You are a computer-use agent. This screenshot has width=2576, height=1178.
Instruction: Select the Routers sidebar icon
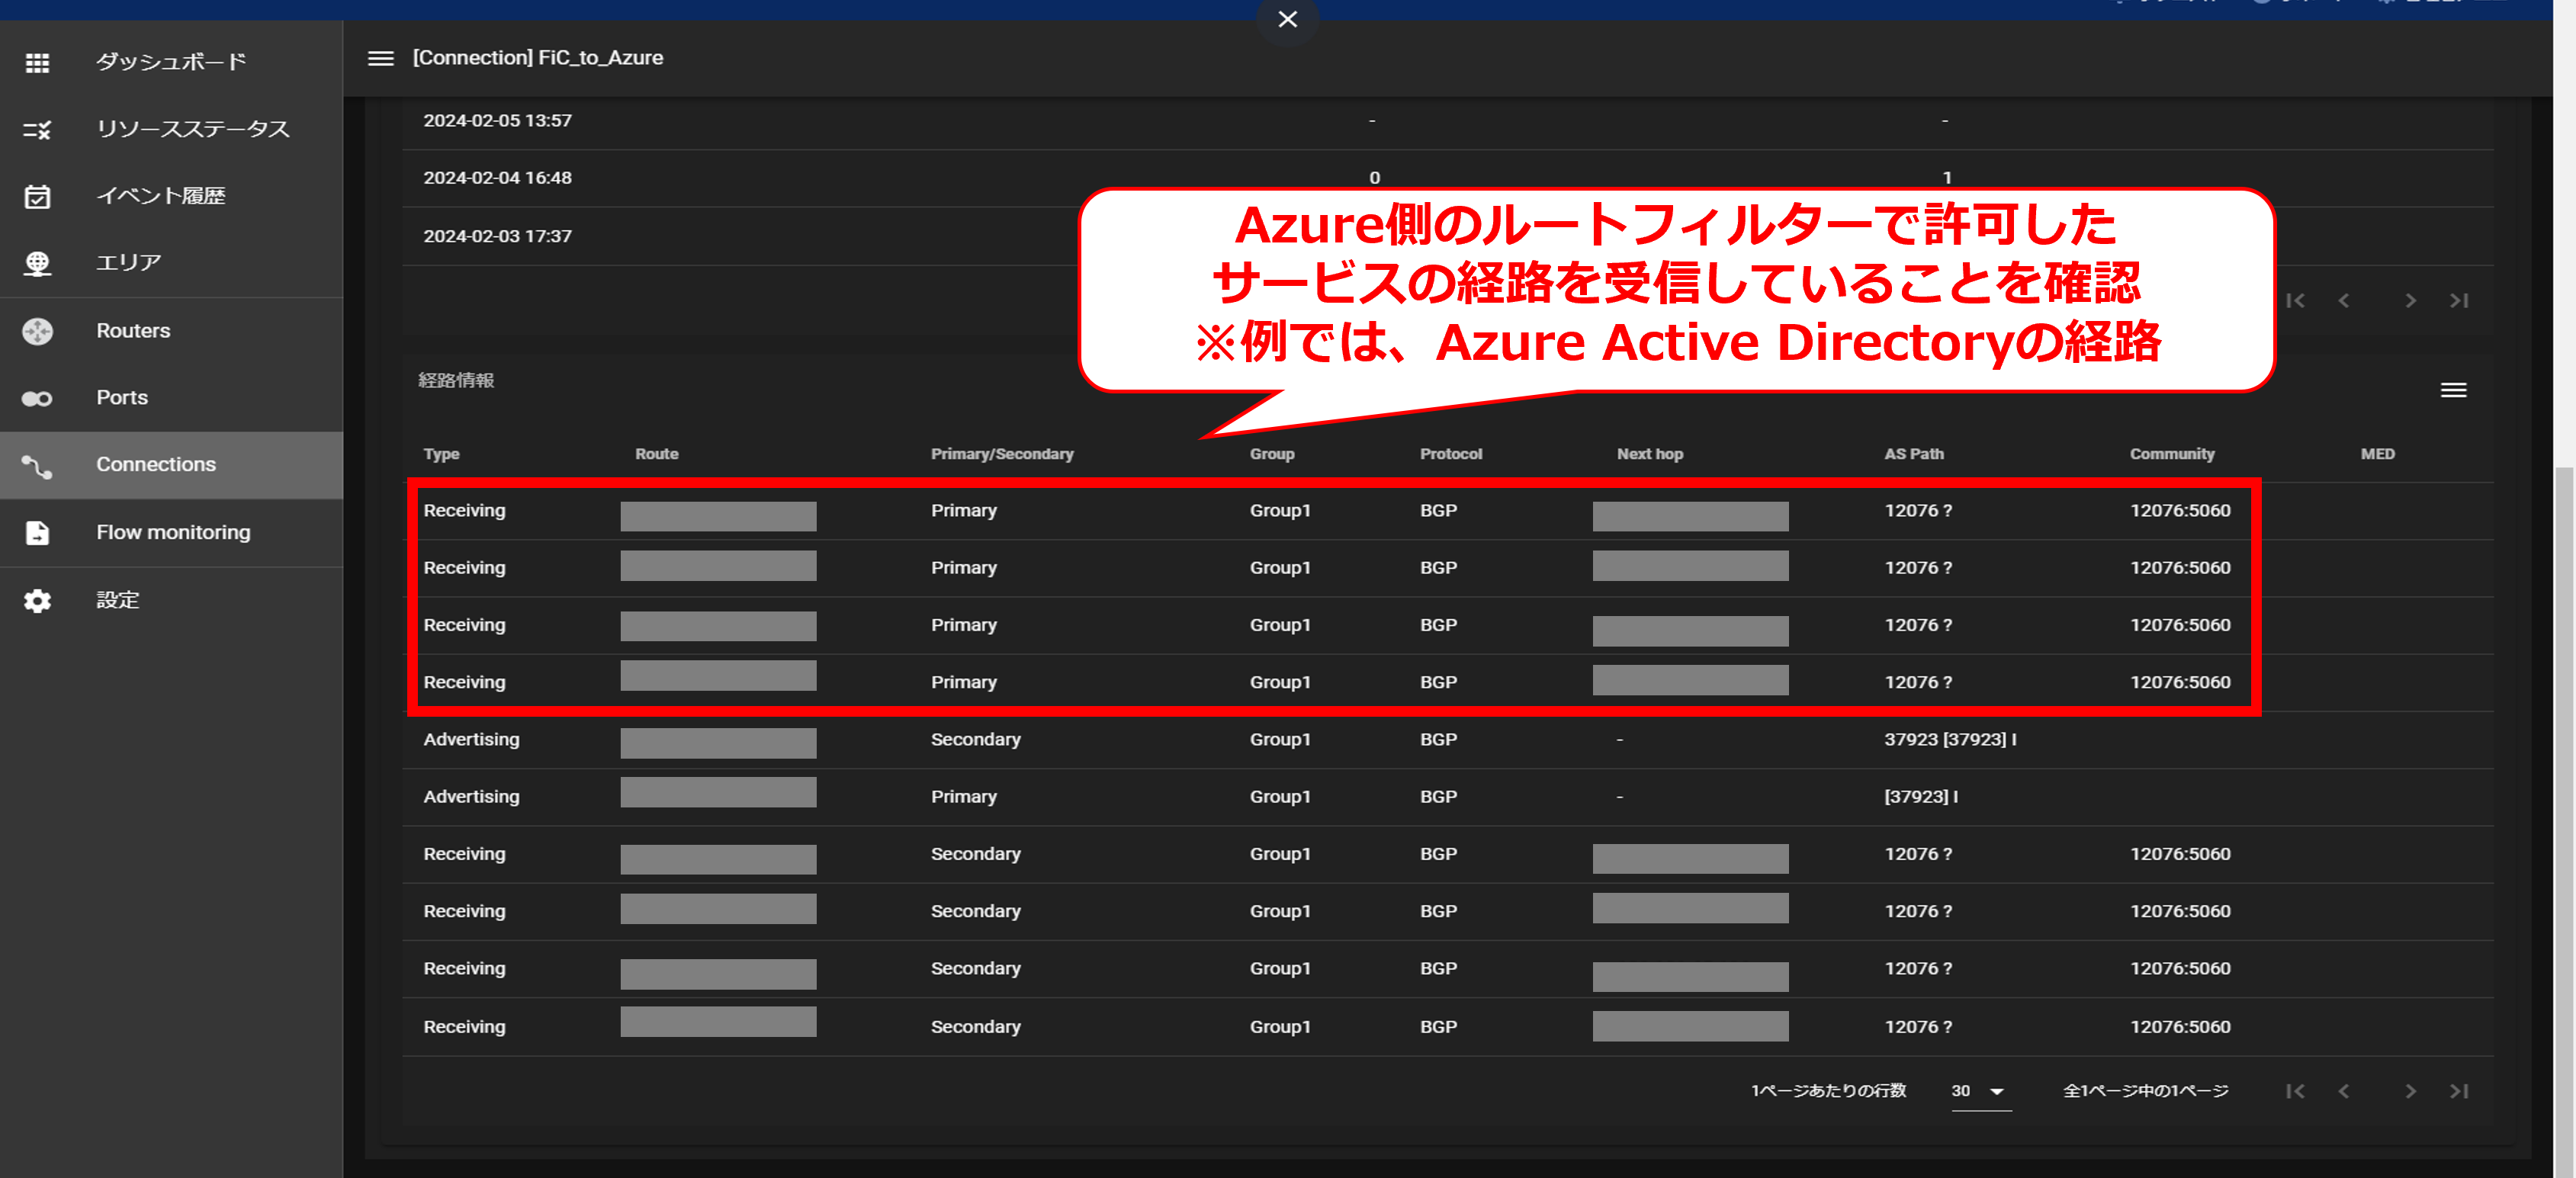click(37, 331)
